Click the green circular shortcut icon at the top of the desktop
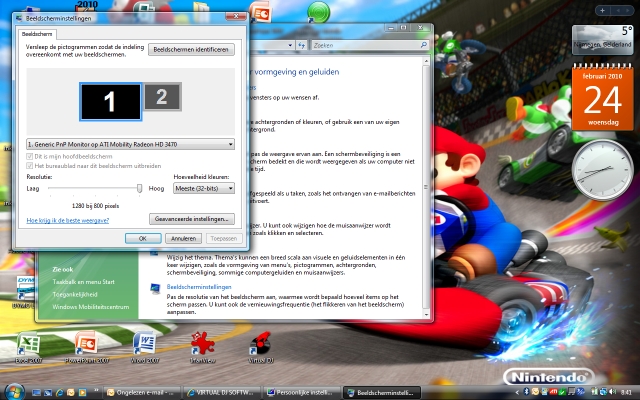This screenshot has width=640, height=400. 318,12
